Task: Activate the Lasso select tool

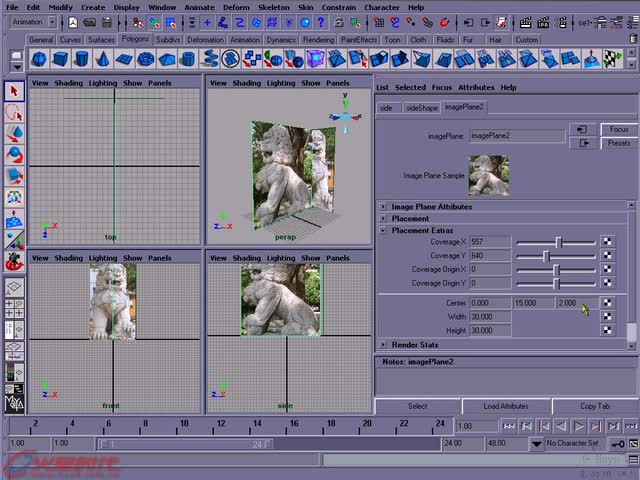Action: (14, 112)
